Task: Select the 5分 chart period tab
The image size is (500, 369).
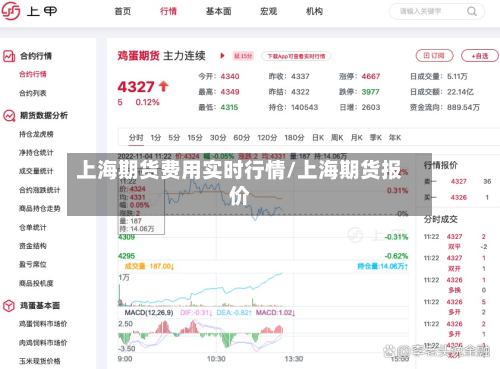Action: (x=174, y=137)
